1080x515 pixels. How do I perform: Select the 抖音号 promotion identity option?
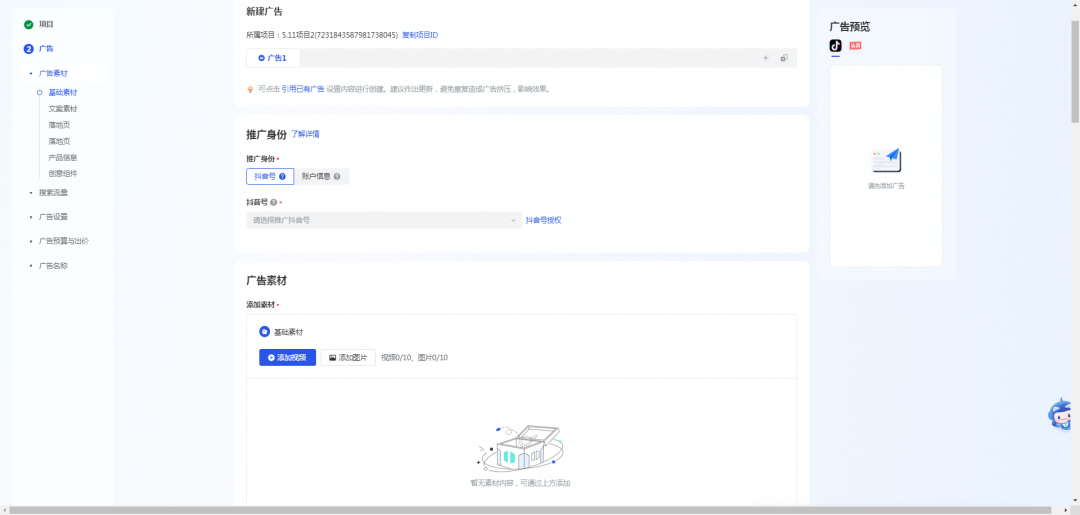270,176
